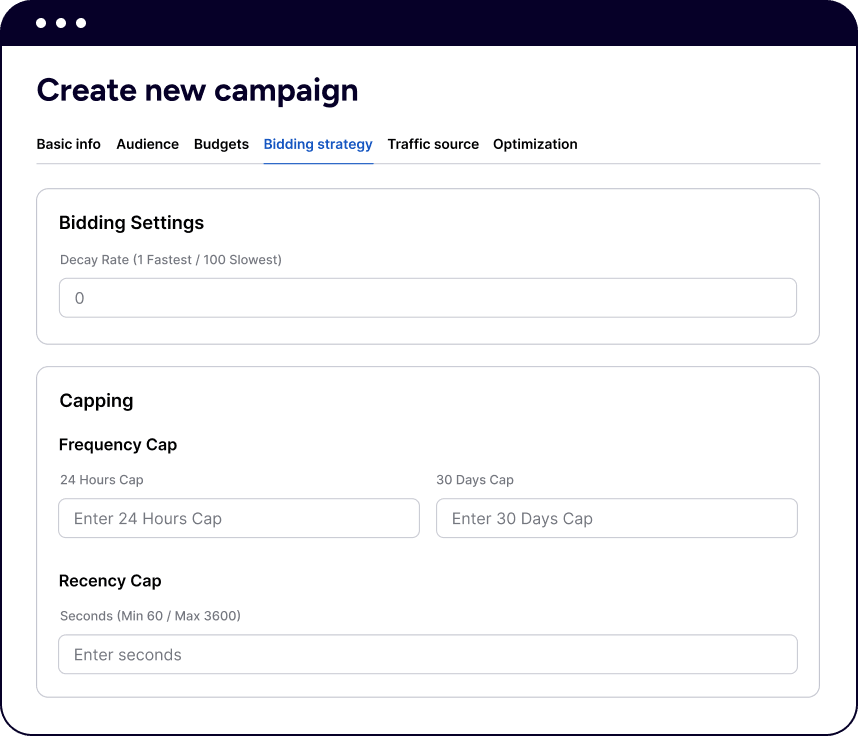Viewport: 858px width, 736px height.
Task: Go to the Budgets tab
Action: 221,144
